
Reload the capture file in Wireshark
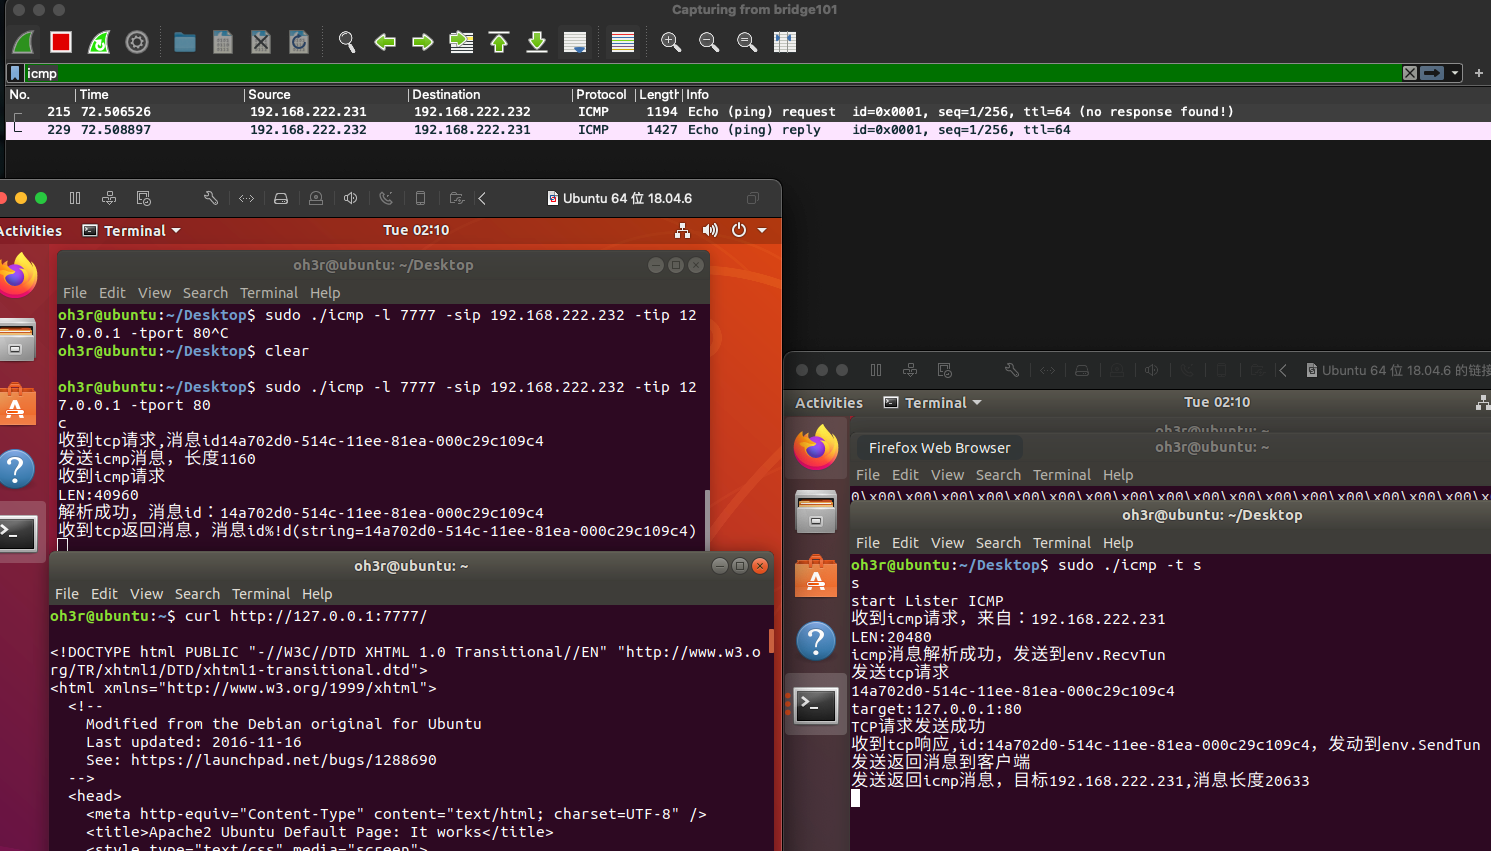(x=299, y=42)
